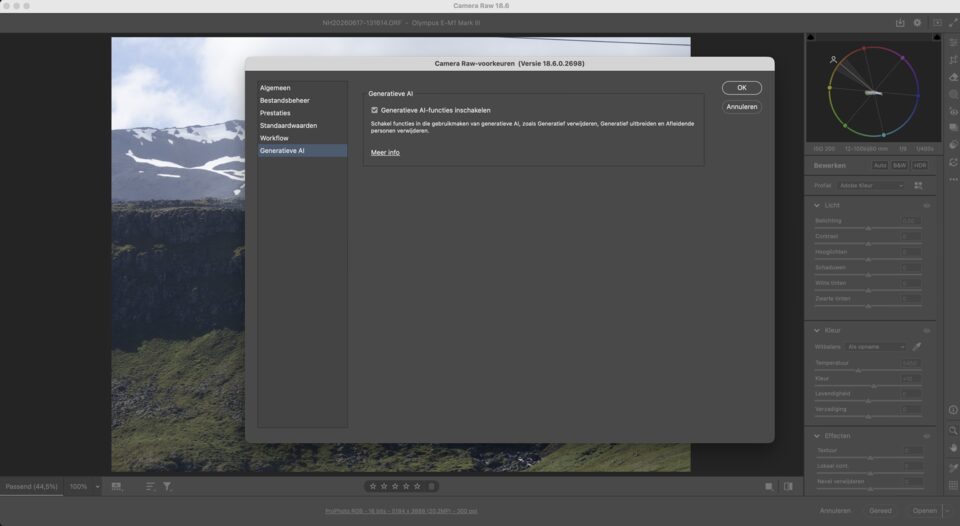Click the Auto adjustment button

pyautogui.click(x=880, y=165)
